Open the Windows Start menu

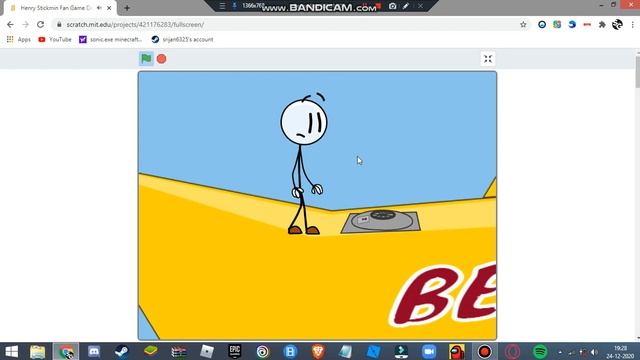(x=11, y=351)
